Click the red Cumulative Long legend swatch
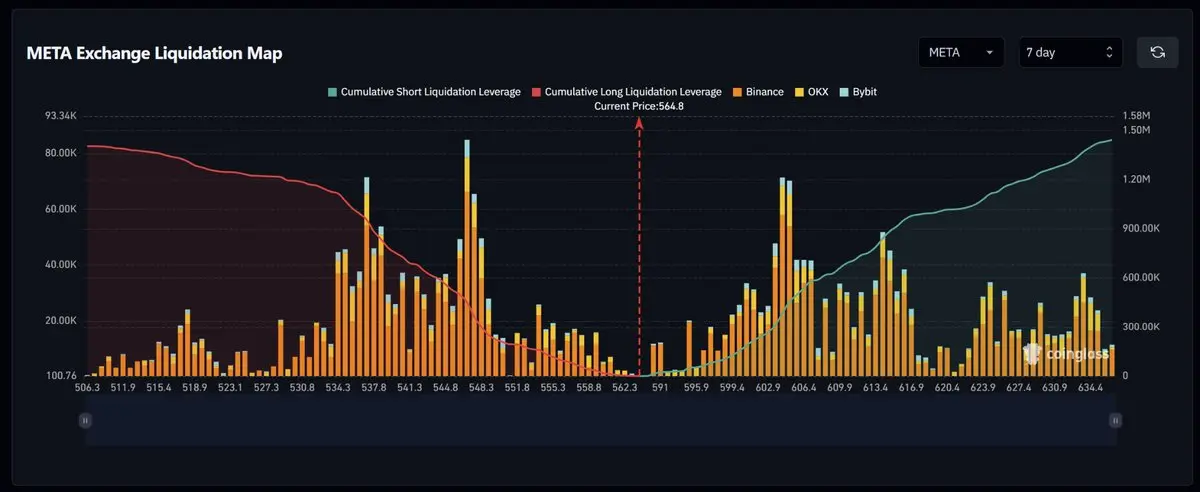The width and height of the screenshot is (1200, 492). pos(535,91)
